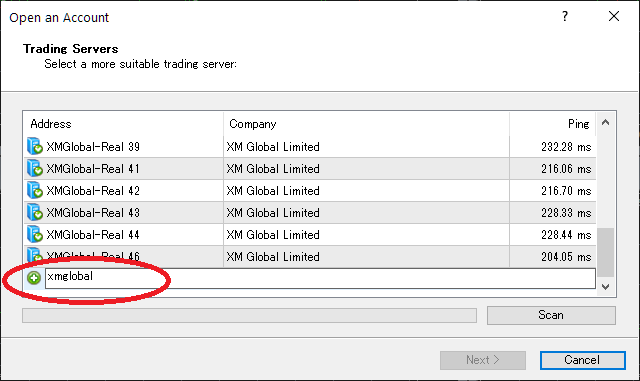Click the 232.28 ms ping value

point(566,147)
